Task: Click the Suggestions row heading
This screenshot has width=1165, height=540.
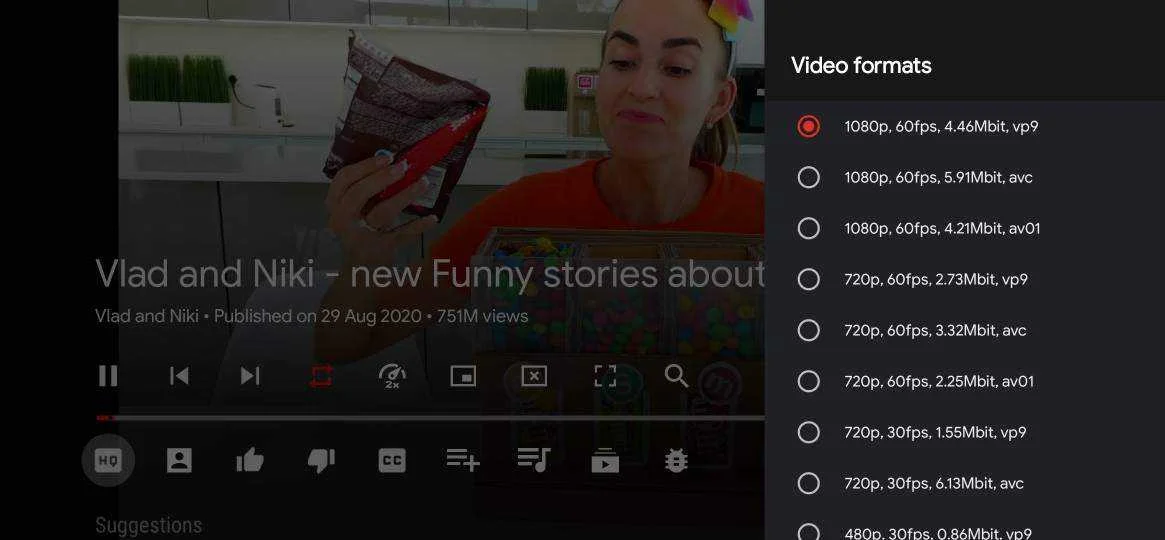Action: pyautogui.click(x=149, y=525)
